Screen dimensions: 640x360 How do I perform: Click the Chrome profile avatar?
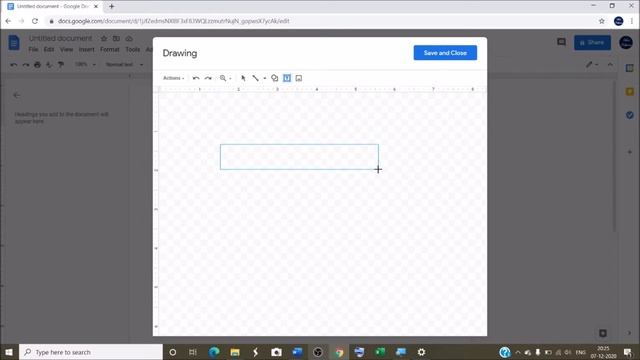[x=618, y=21]
